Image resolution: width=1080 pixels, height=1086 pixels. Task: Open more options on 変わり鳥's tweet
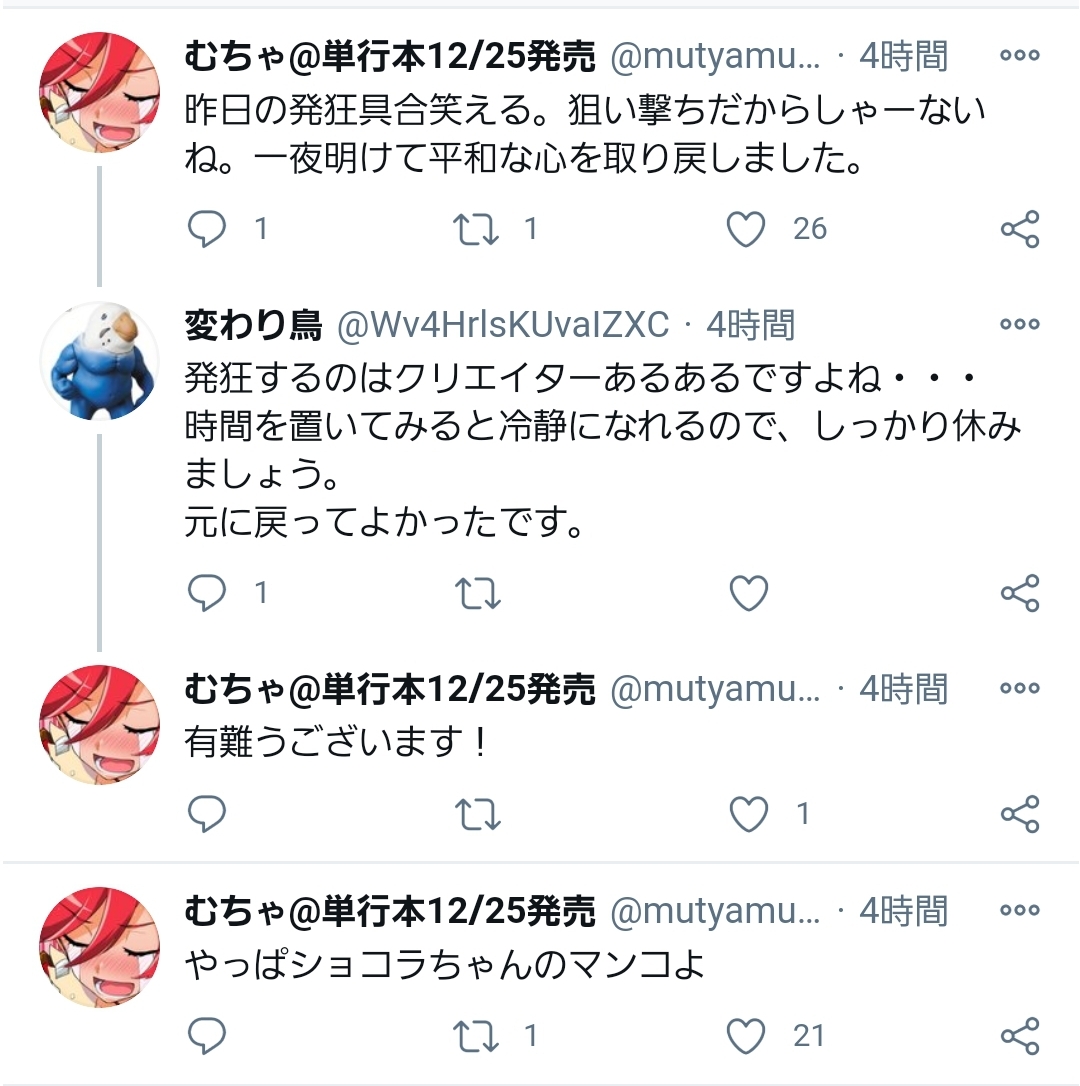click(x=1020, y=323)
